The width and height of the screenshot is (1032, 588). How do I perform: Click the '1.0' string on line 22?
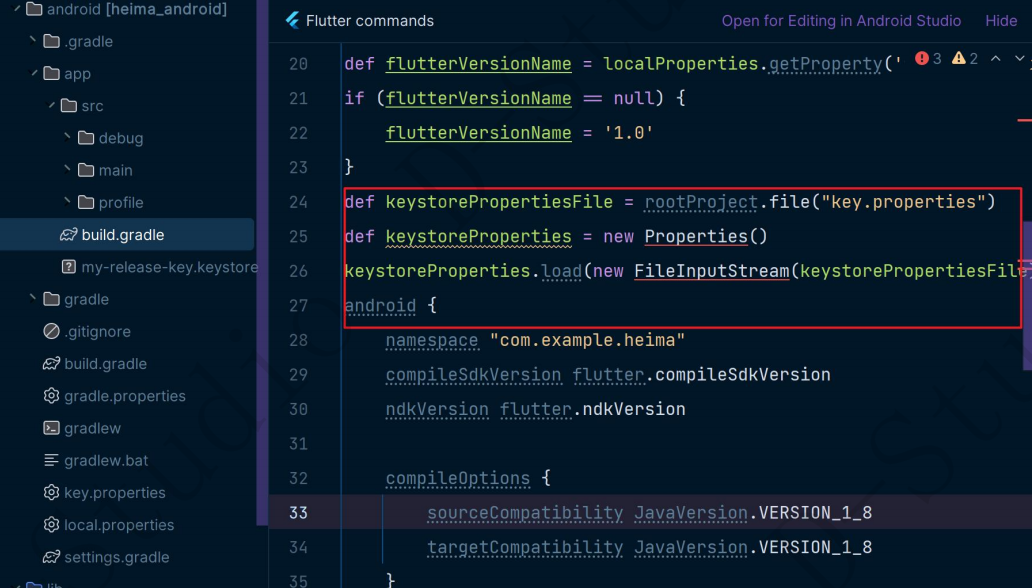click(x=629, y=133)
